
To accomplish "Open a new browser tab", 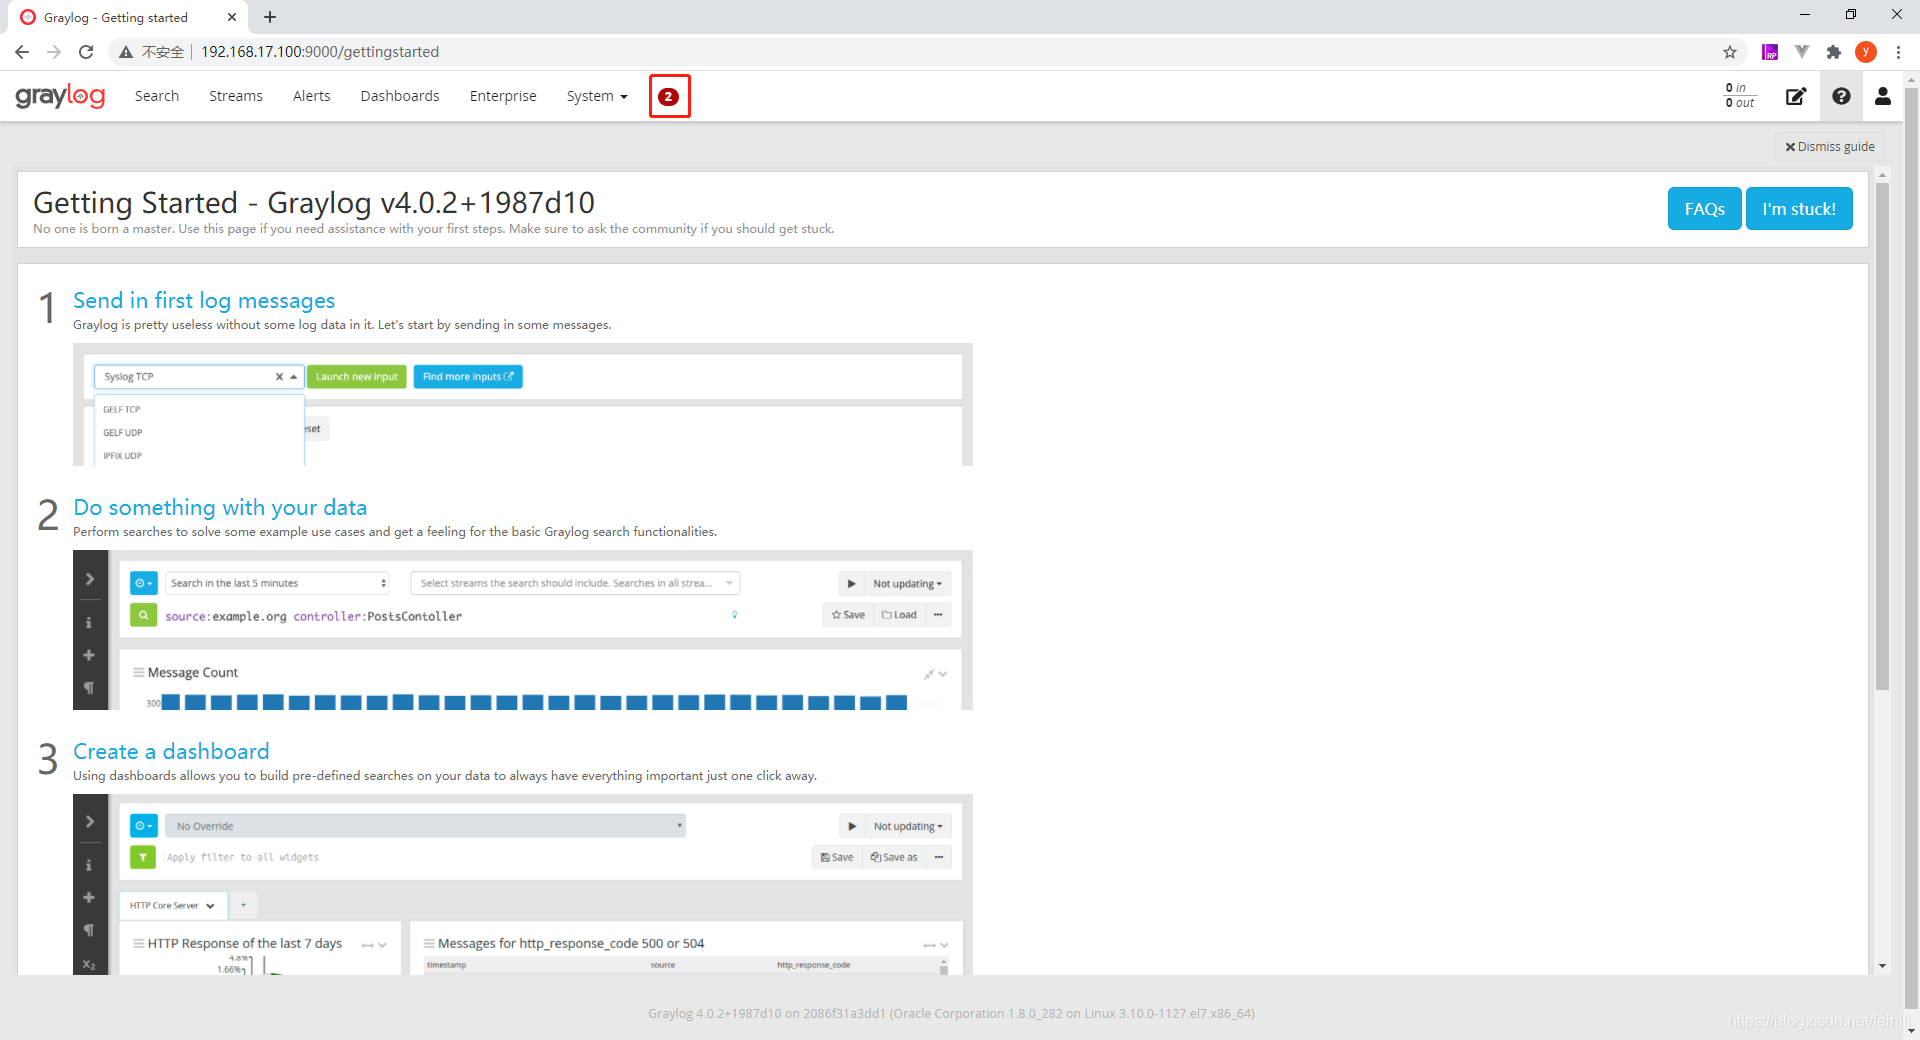I will [x=270, y=17].
